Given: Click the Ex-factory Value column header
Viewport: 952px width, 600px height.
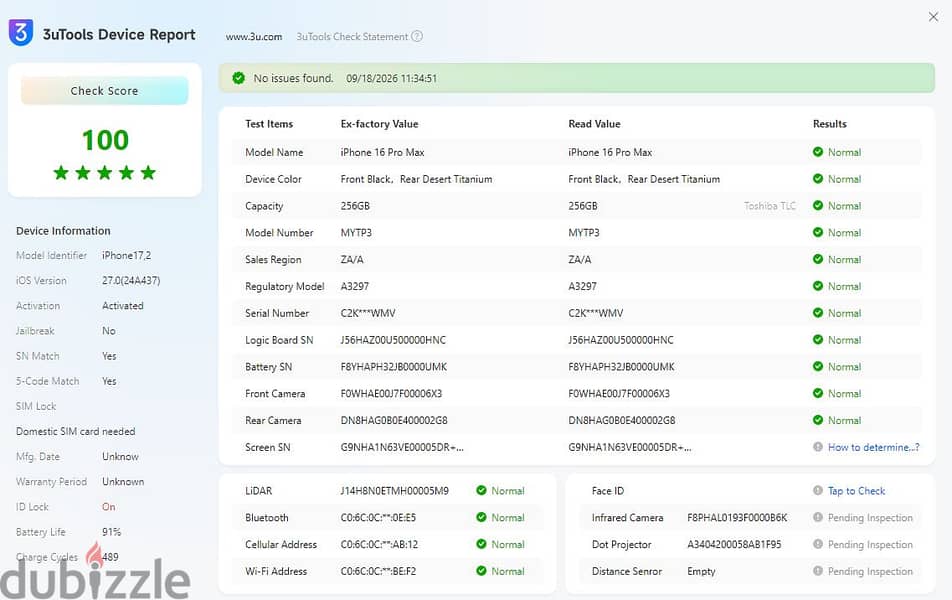Looking at the screenshot, I should pyautogui.click(x=379, y=124).
